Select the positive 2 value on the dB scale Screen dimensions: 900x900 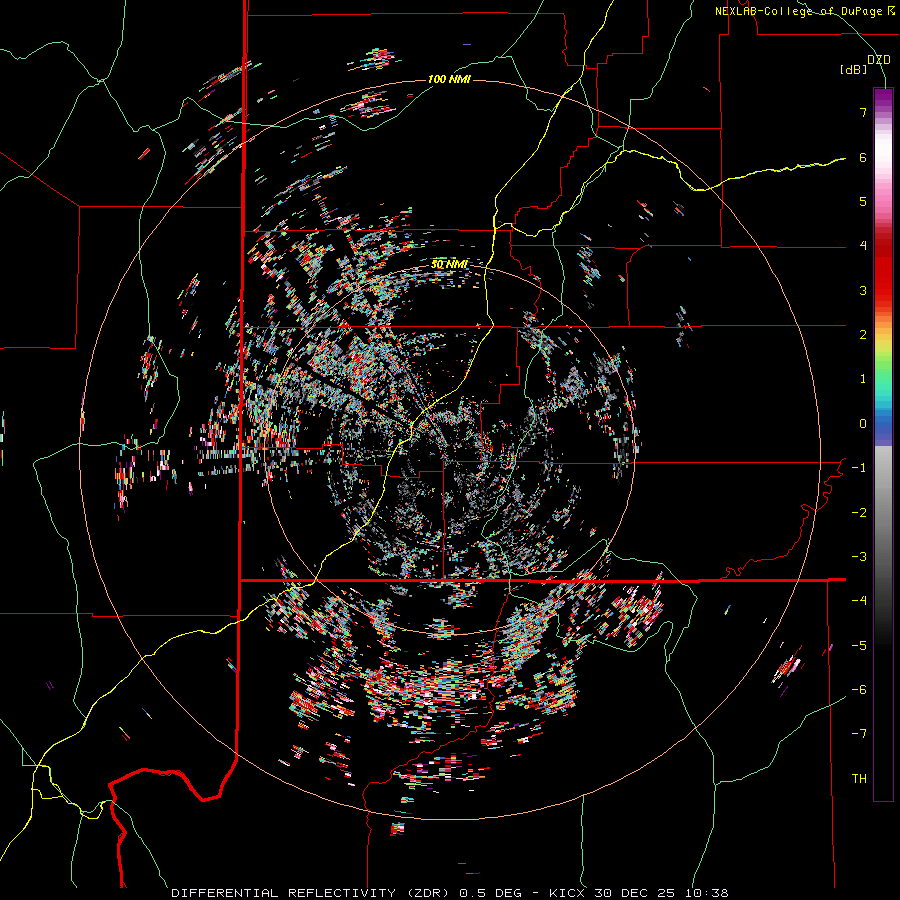click(863, 335)
